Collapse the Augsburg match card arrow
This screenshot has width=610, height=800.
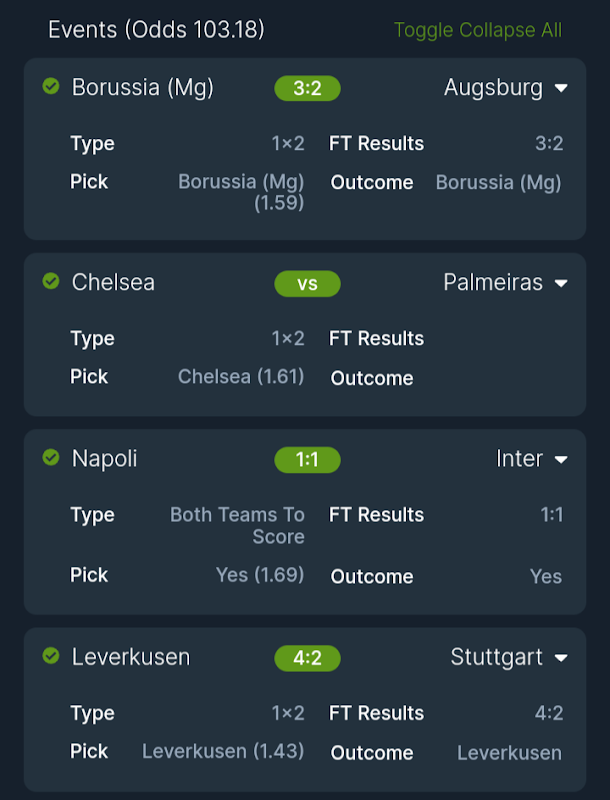561,88
